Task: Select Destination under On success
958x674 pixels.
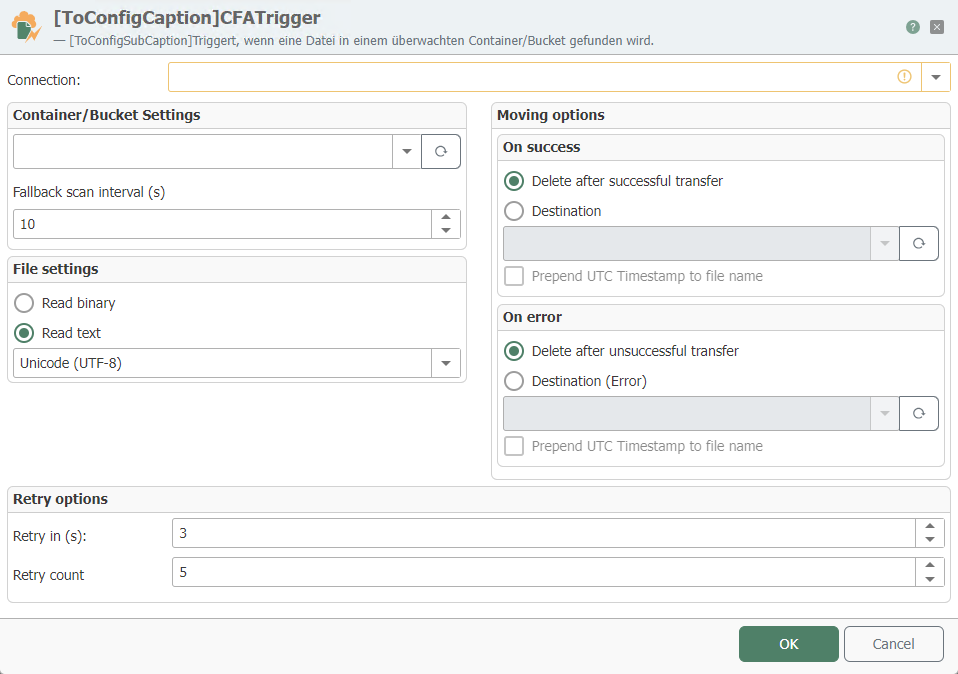Action: (514, 211)
